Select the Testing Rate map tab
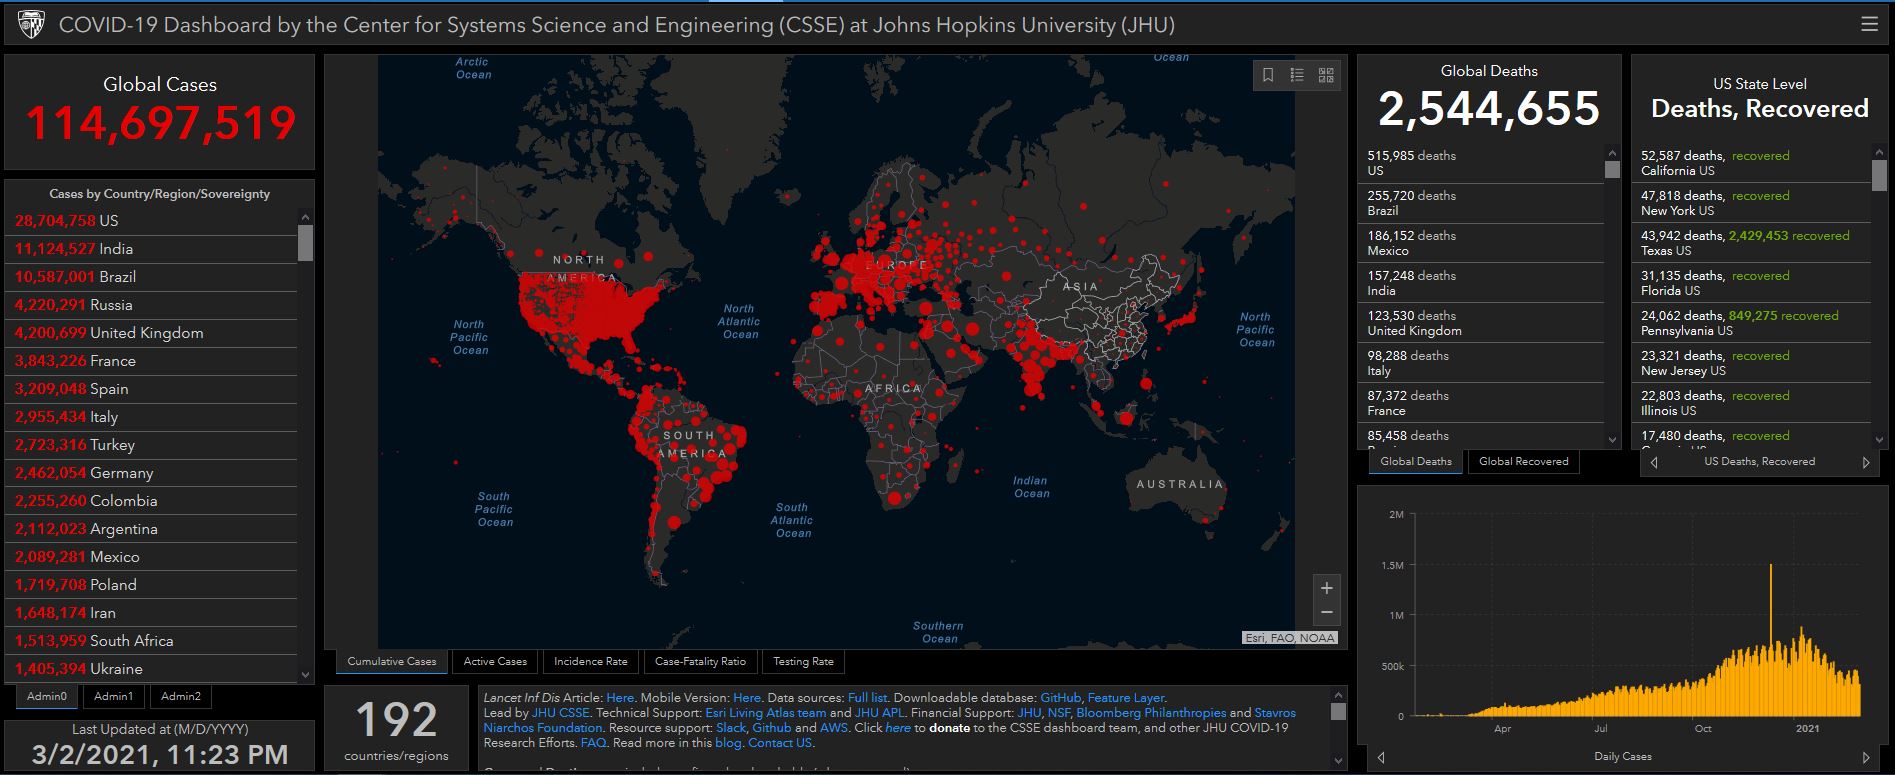Screen dimensions: 1895x775 pyautogui.click(x=803, y=661)
